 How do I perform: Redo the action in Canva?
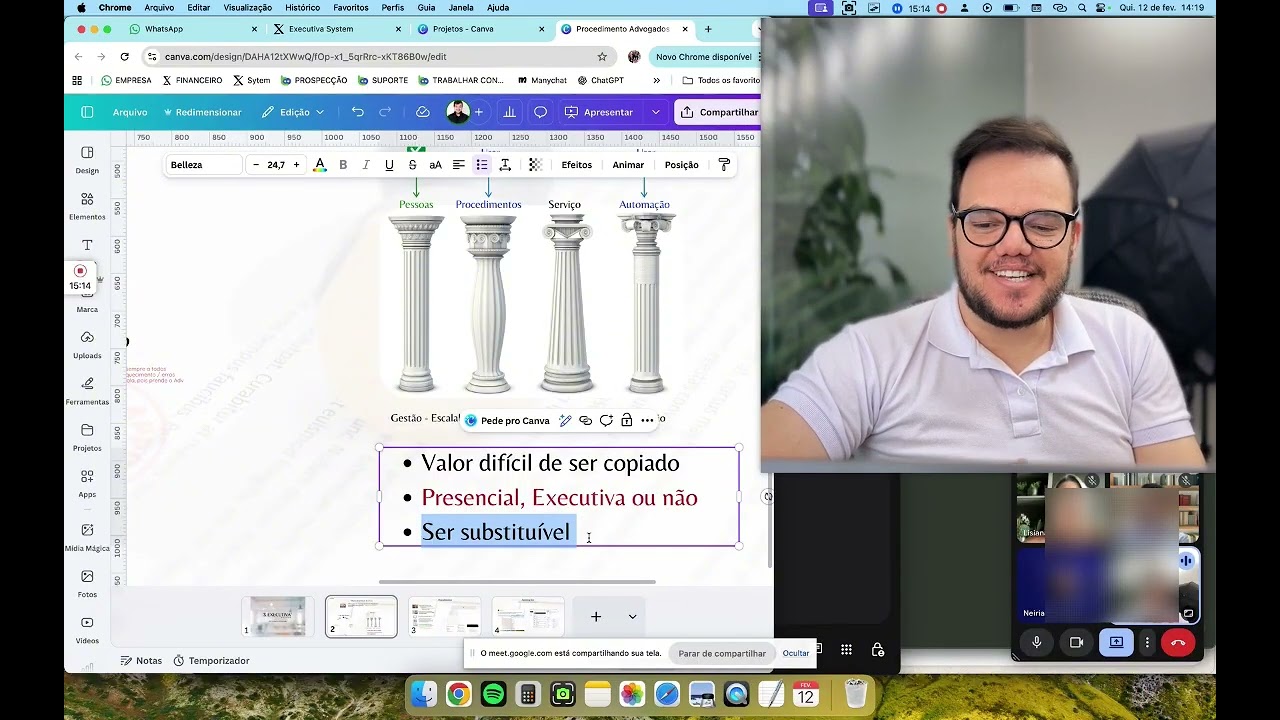(385, 112)
